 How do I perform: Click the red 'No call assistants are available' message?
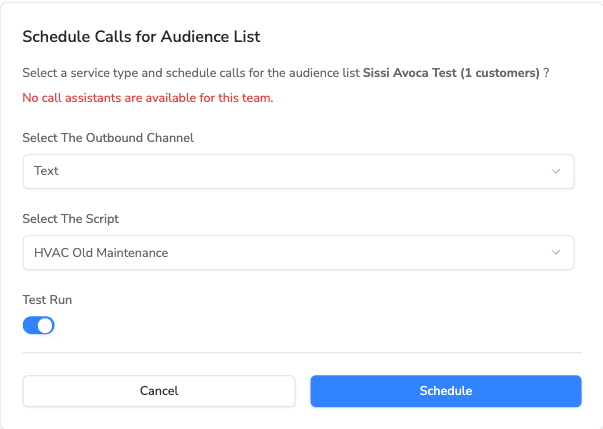coord(148,98)
